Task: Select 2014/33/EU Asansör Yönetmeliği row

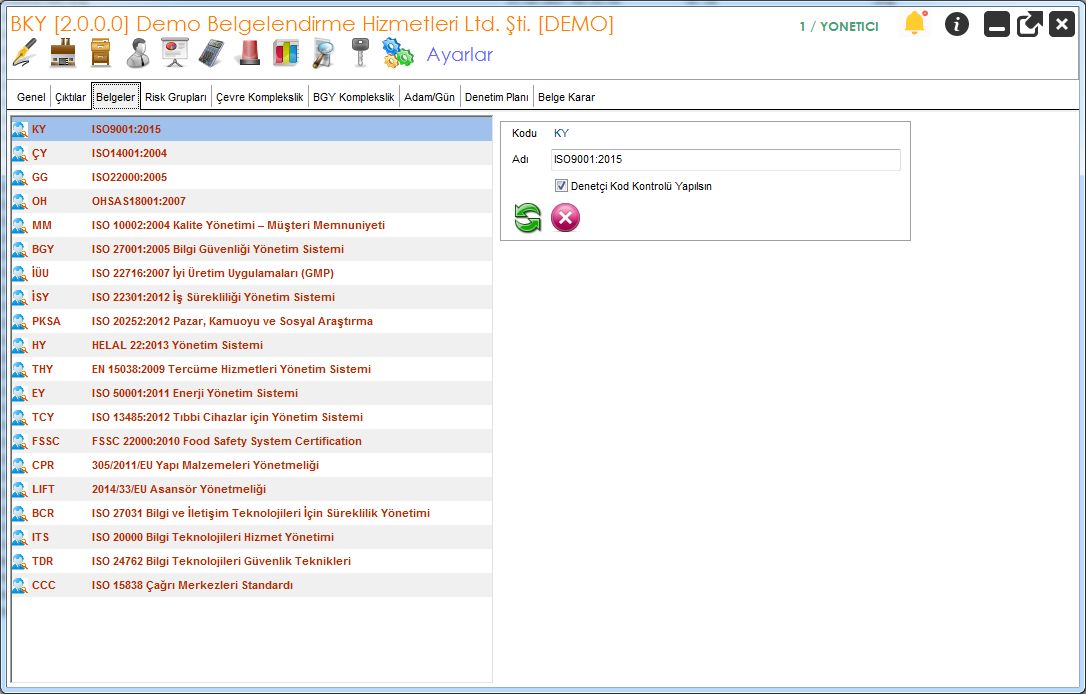Action: (x=251, y=490)
